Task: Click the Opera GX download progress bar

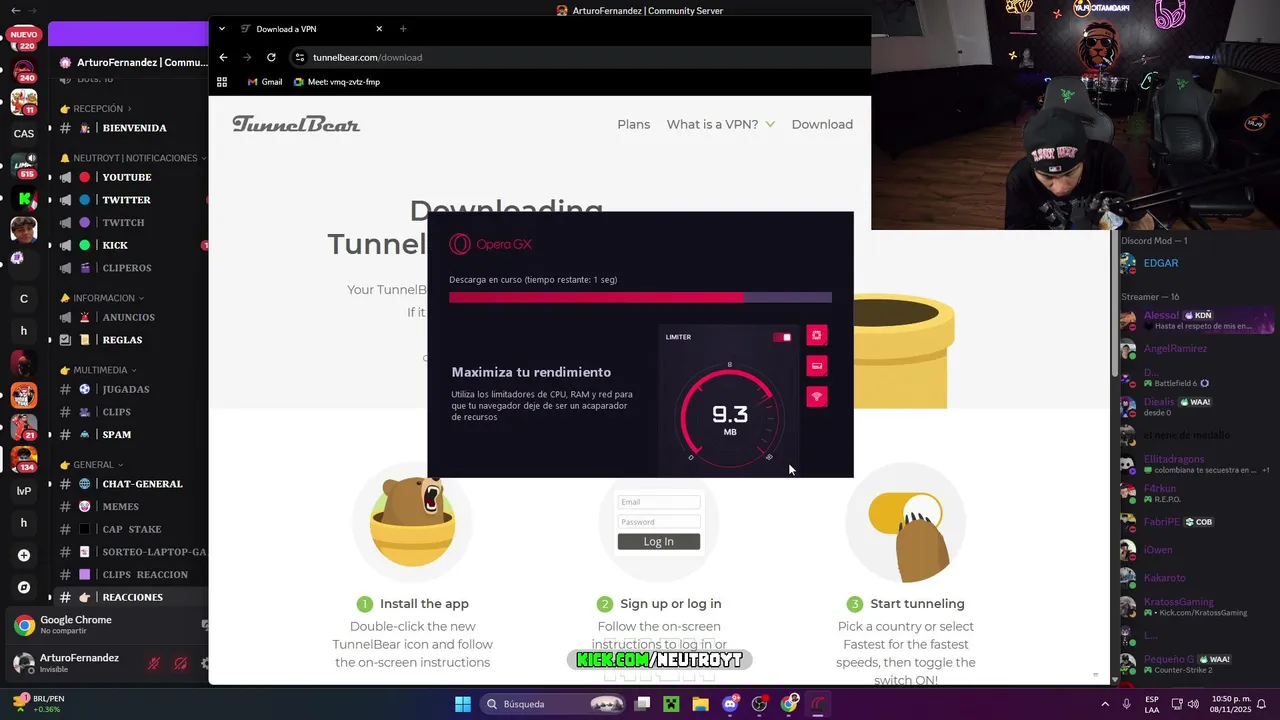Action: click(x=640, y=297)
